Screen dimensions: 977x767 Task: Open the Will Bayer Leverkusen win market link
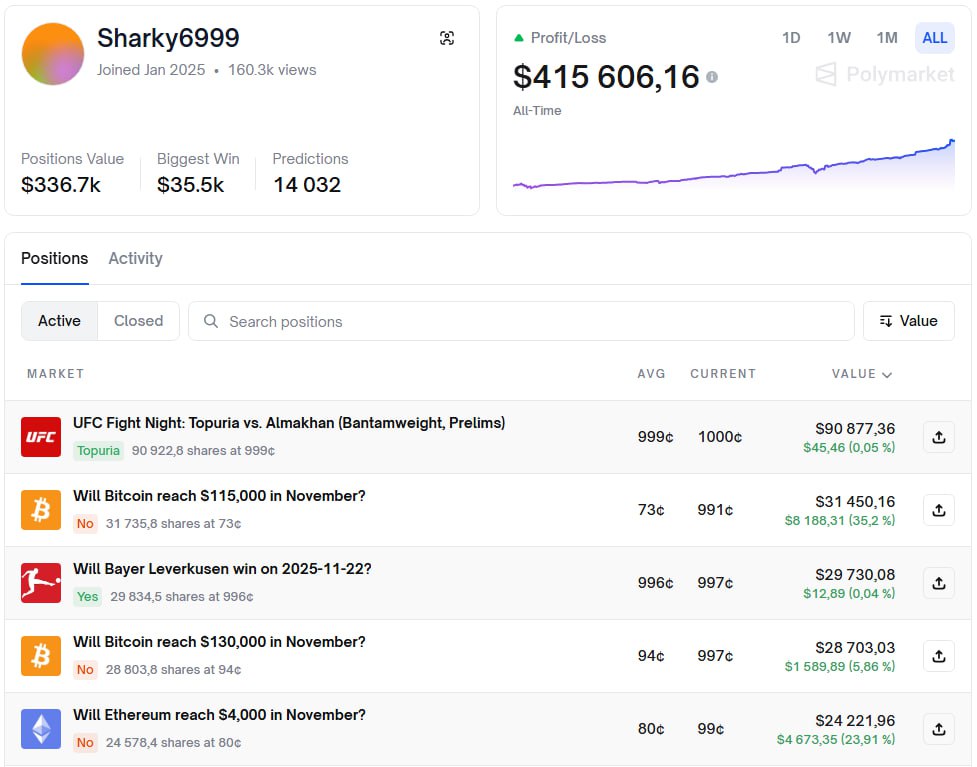tap(222, 569)
